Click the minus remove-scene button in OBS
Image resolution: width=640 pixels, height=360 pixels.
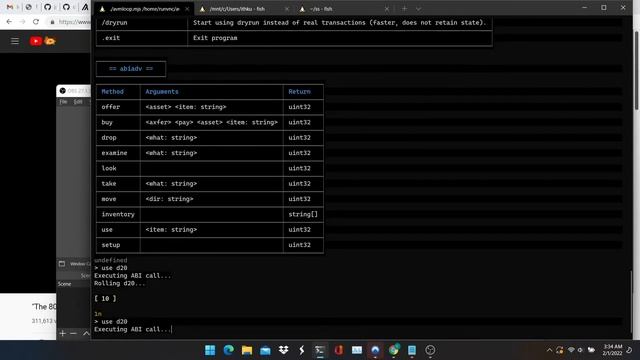tap(73, 333)
